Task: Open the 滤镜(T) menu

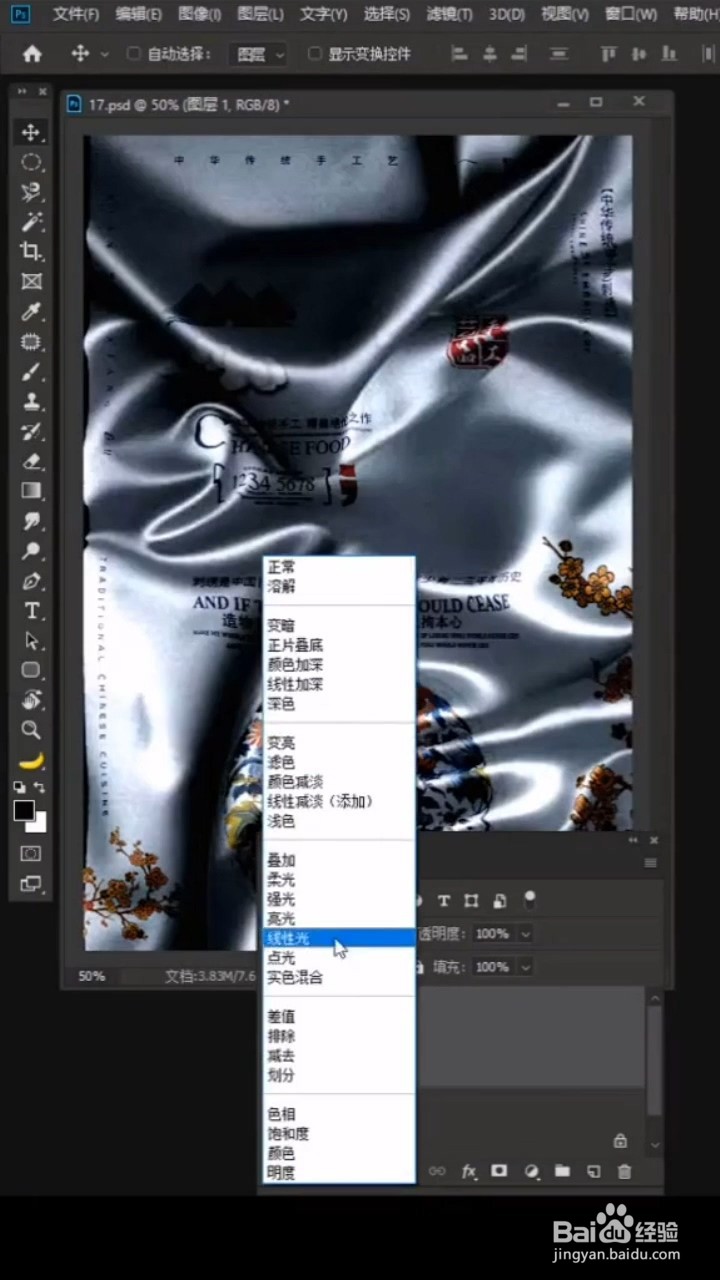Action: pyautogui.click(x=449, y=14)
